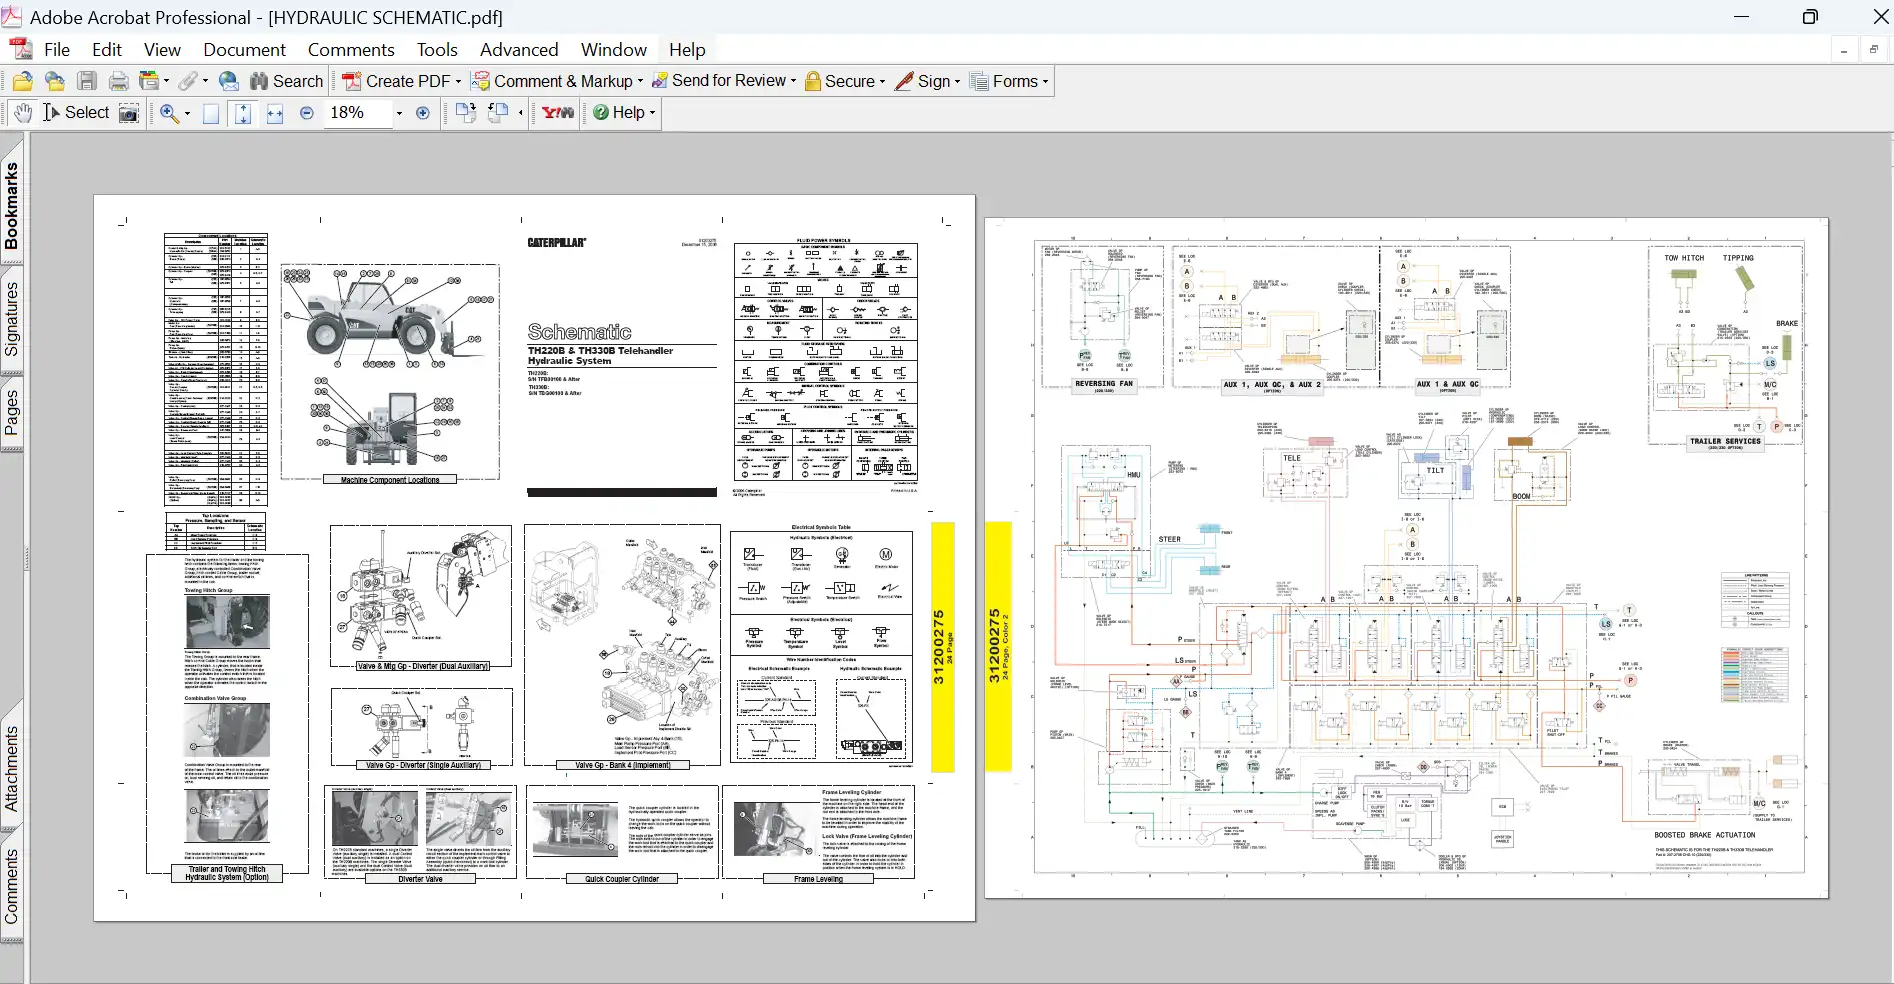Click Send for Review button
1894x984 pixels.
719,81
